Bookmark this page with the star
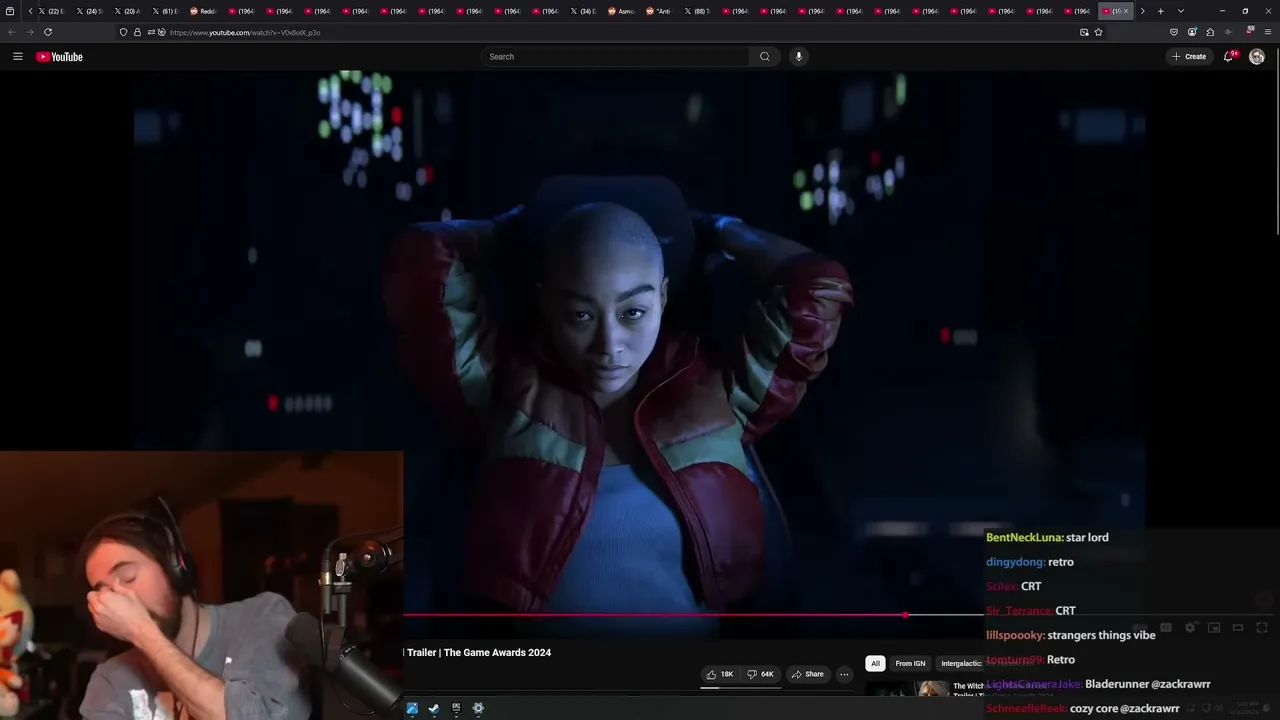 pos(1098,32)
